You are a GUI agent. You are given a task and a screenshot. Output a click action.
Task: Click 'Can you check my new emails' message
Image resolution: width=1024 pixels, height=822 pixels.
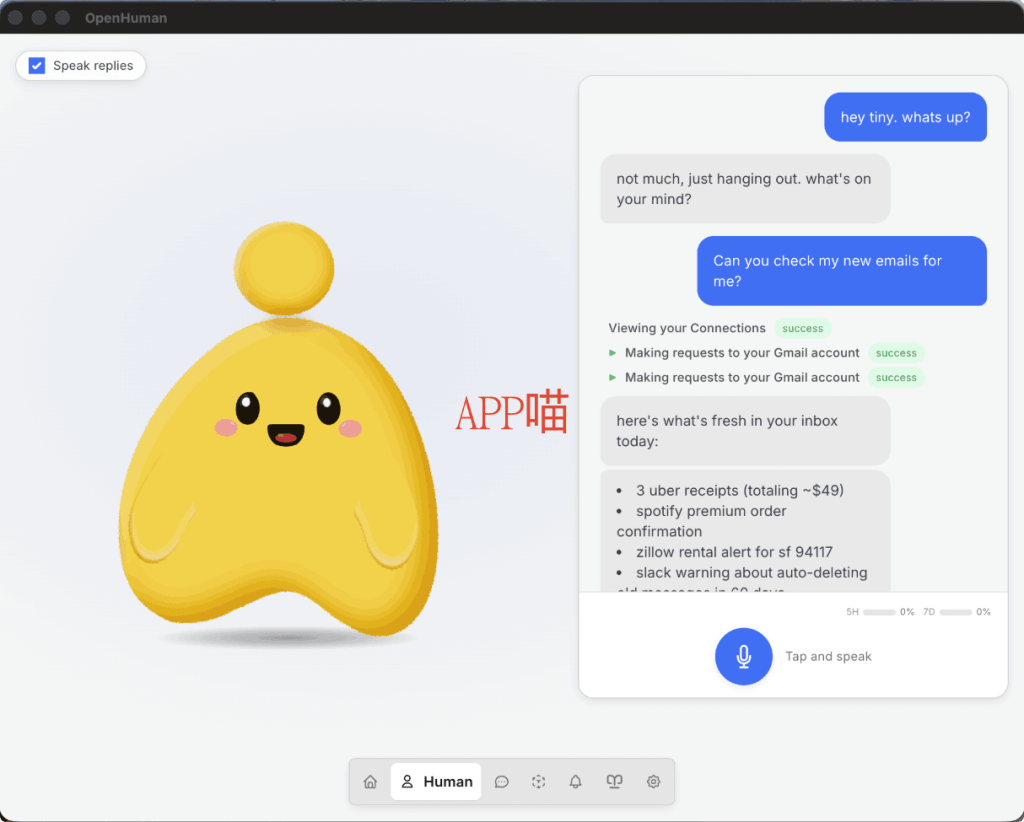842,271
